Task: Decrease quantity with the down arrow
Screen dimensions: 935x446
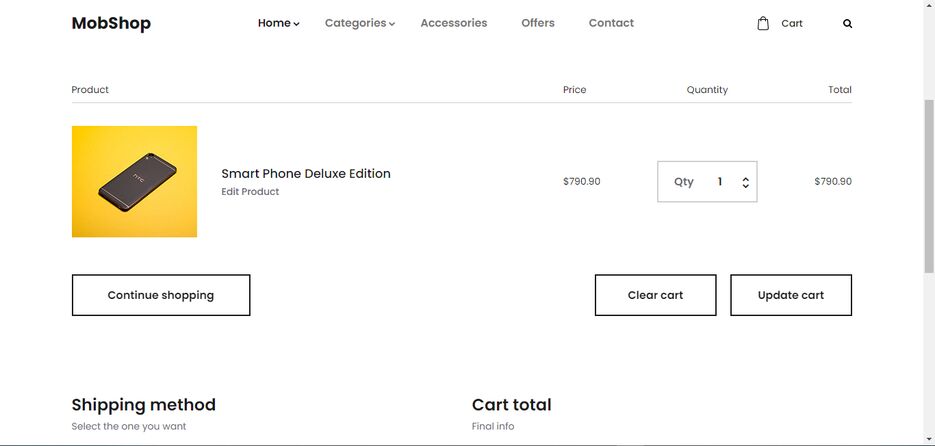Action: [x=745, y=186]
